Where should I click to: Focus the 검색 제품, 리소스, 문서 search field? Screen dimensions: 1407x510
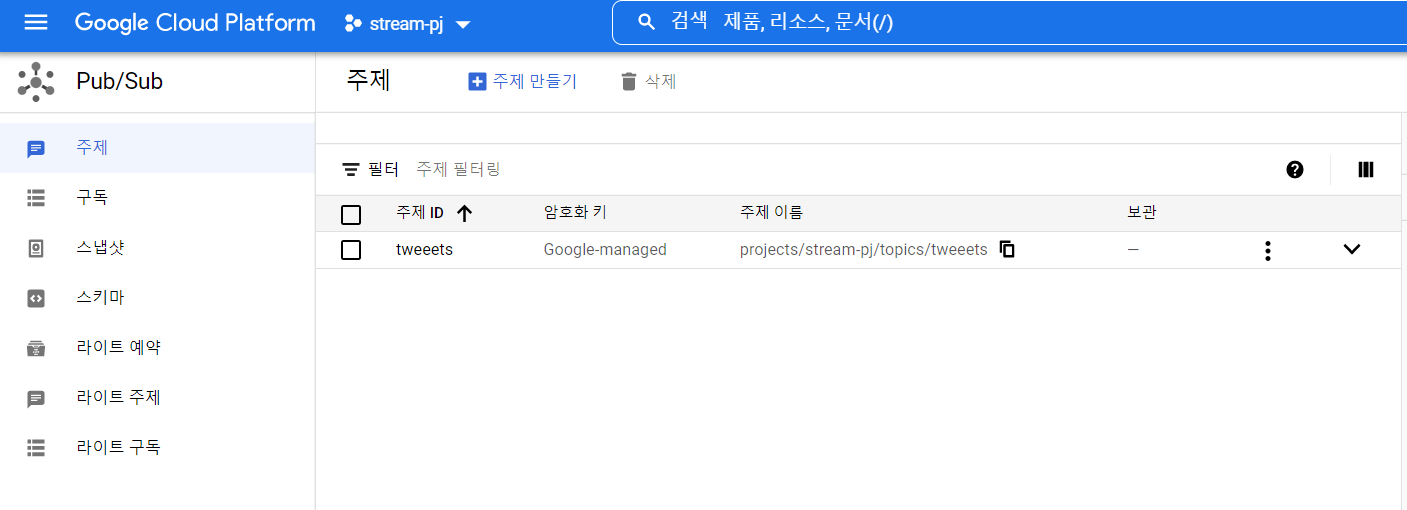(x=1009, y=22)
